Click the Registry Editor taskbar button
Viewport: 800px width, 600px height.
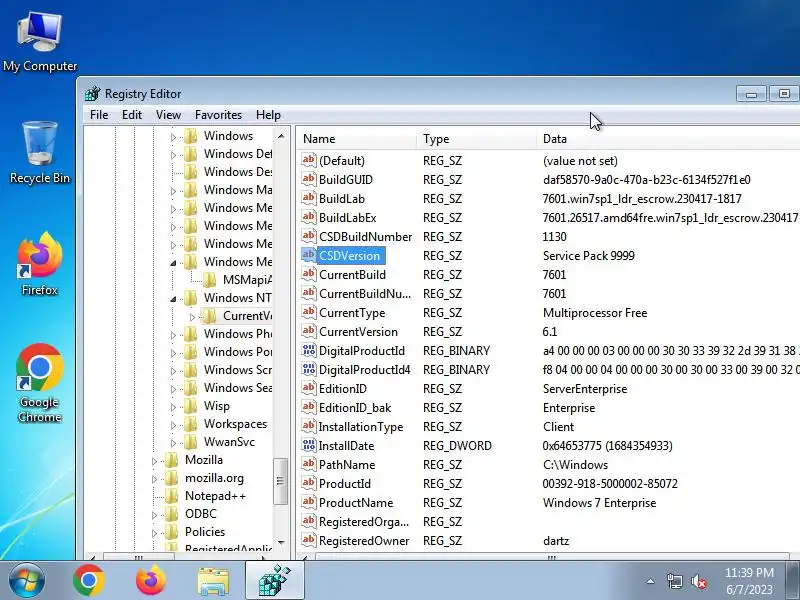[x=275, y=581]
